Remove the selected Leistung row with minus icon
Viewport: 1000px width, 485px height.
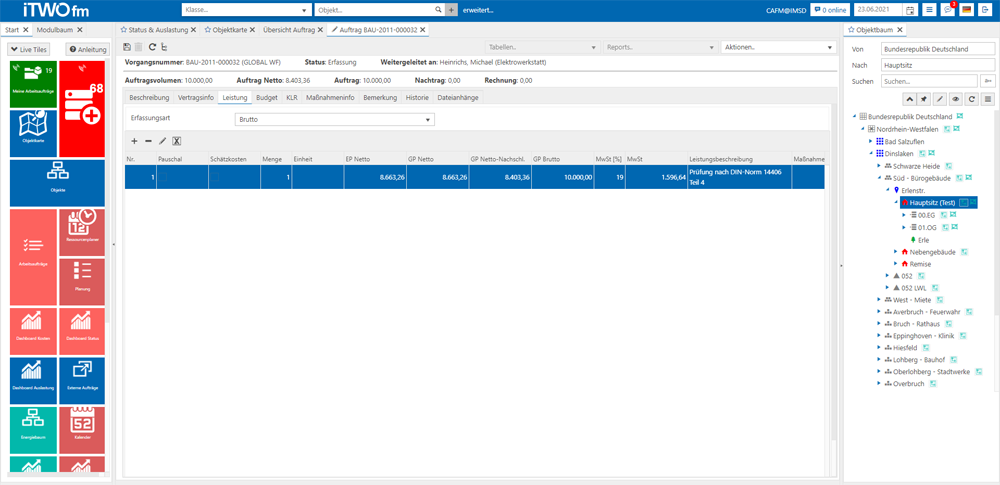148,141
